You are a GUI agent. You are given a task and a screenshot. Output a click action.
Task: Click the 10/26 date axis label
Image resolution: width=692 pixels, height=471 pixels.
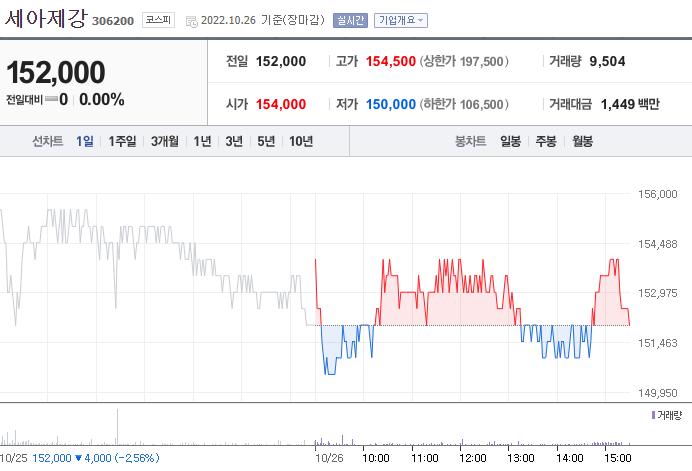point(329,458)
